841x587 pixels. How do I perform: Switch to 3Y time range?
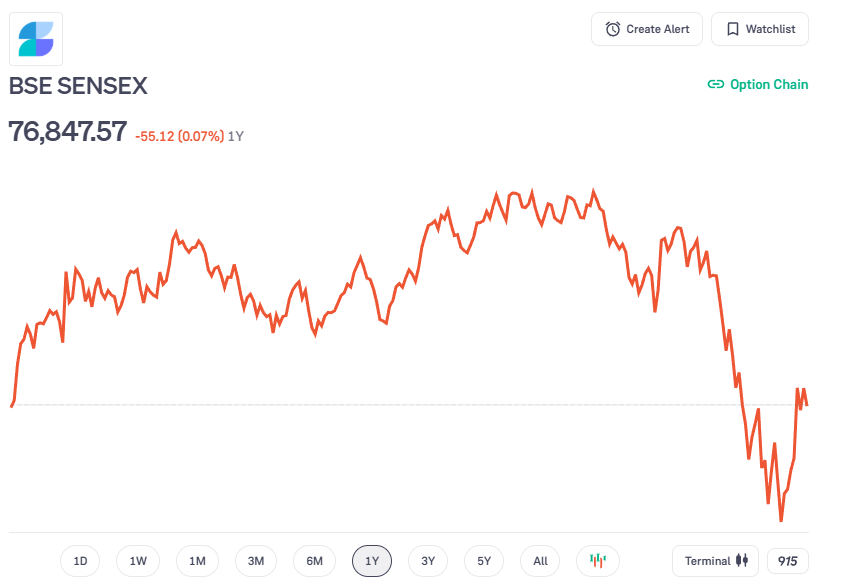coord(428,561)
